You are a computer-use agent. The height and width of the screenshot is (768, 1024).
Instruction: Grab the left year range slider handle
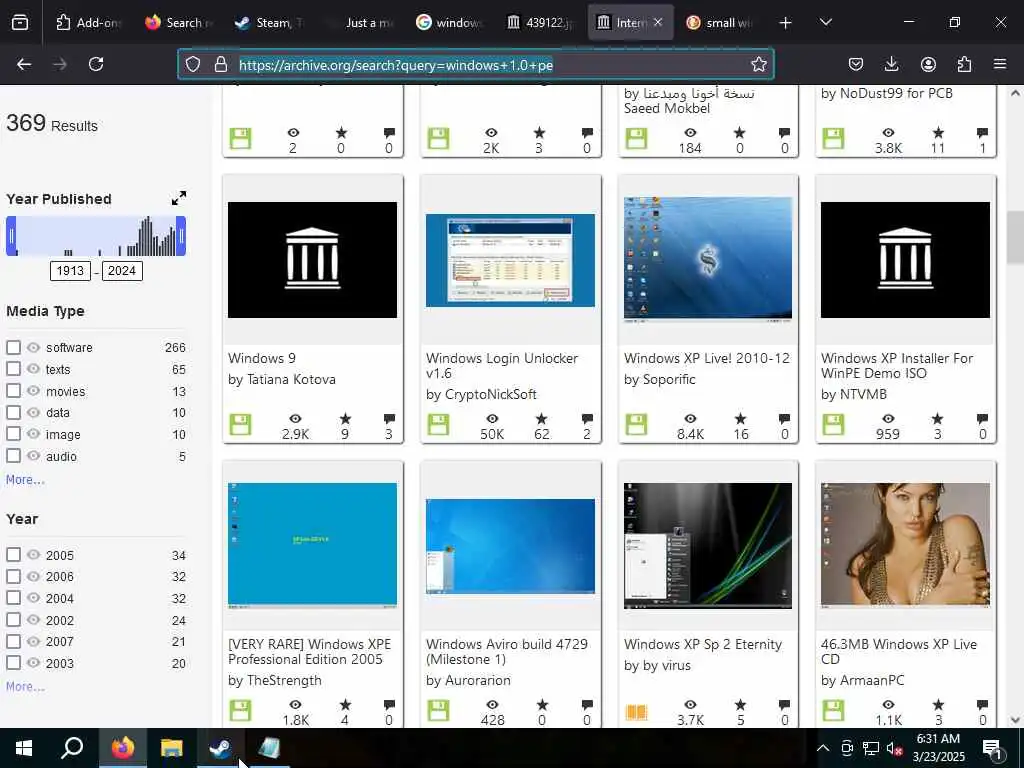point(11,236)
